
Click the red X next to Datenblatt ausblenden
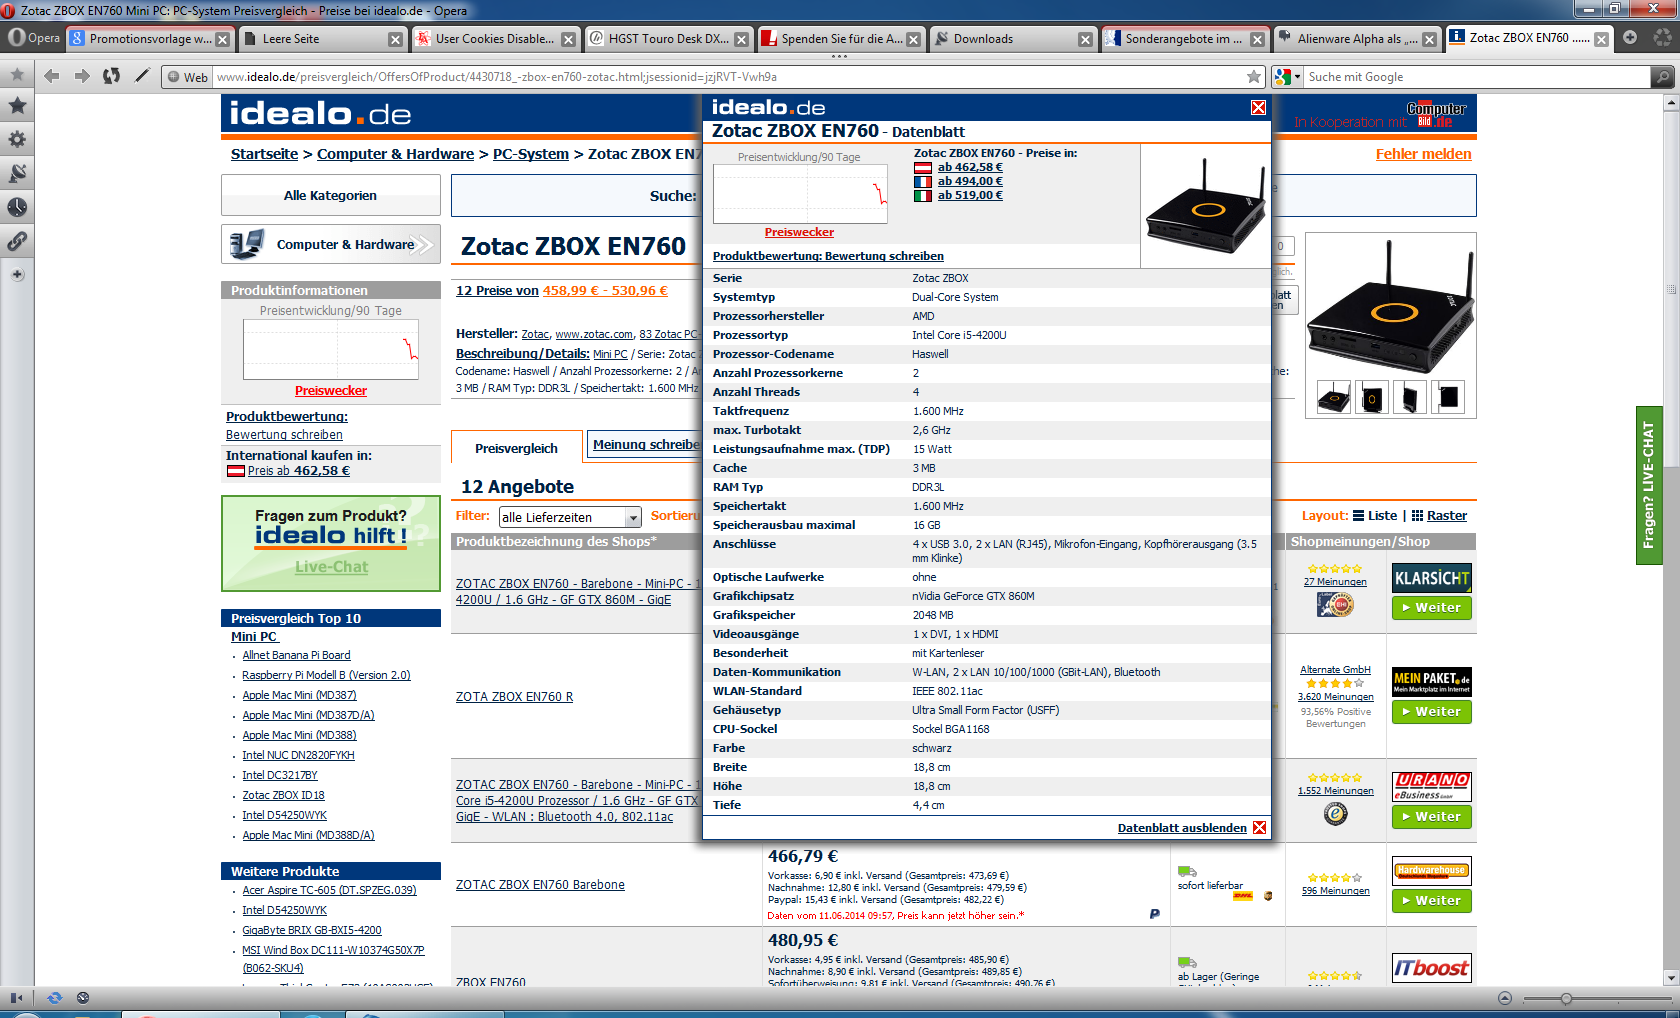[x=1259, y=828]
